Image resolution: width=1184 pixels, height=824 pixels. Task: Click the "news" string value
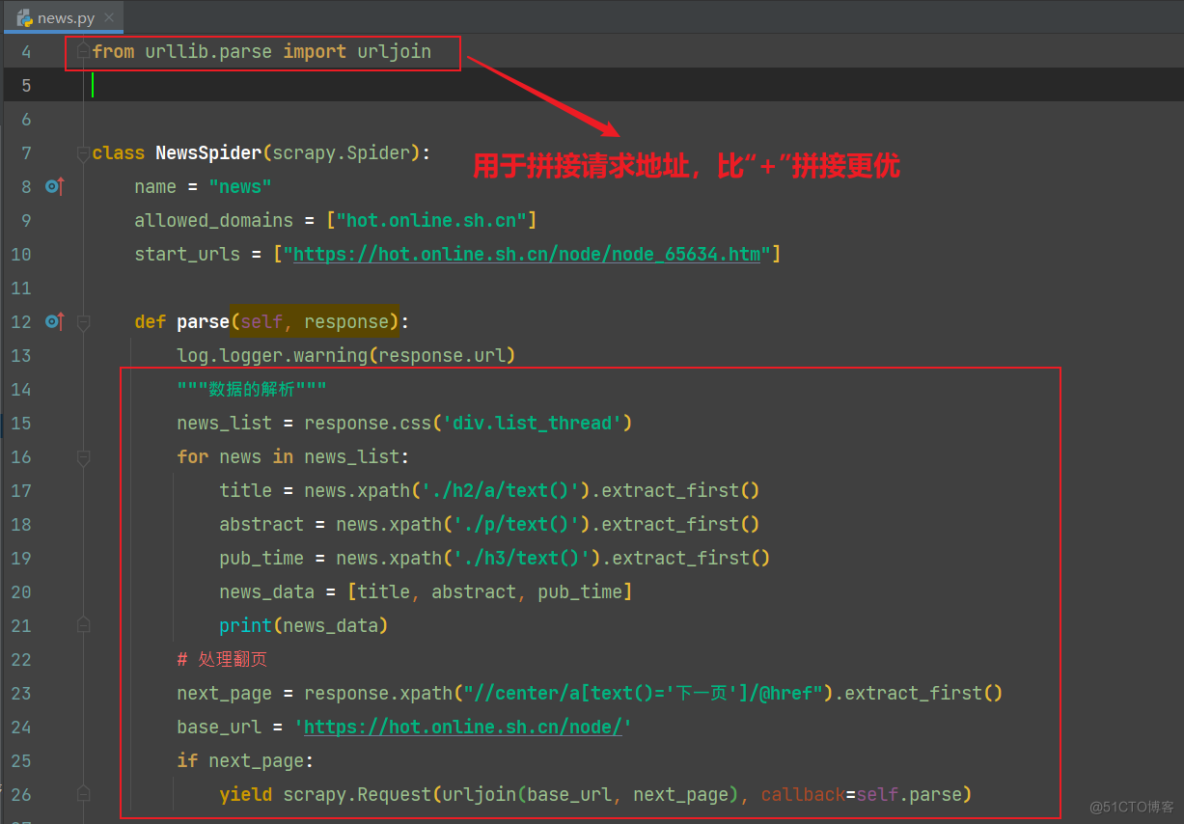pos(240,187)
